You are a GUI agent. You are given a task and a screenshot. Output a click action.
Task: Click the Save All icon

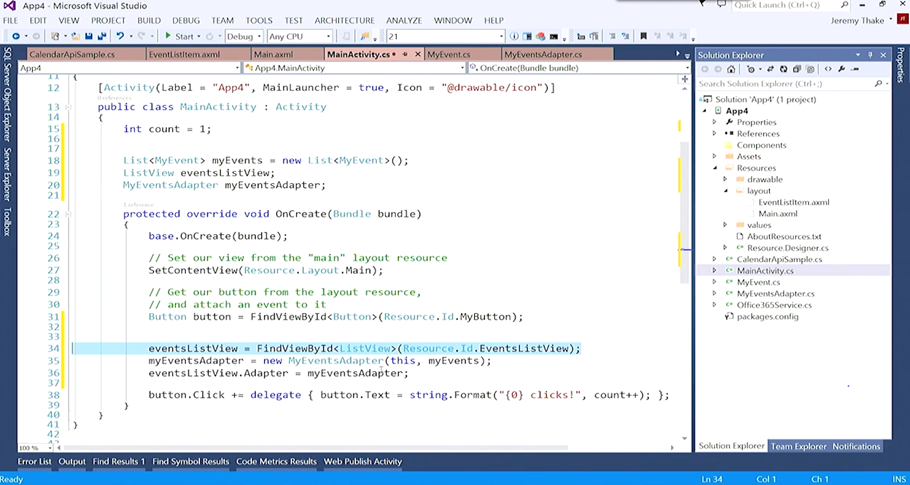pyautogui.click(x=102, y=36)
